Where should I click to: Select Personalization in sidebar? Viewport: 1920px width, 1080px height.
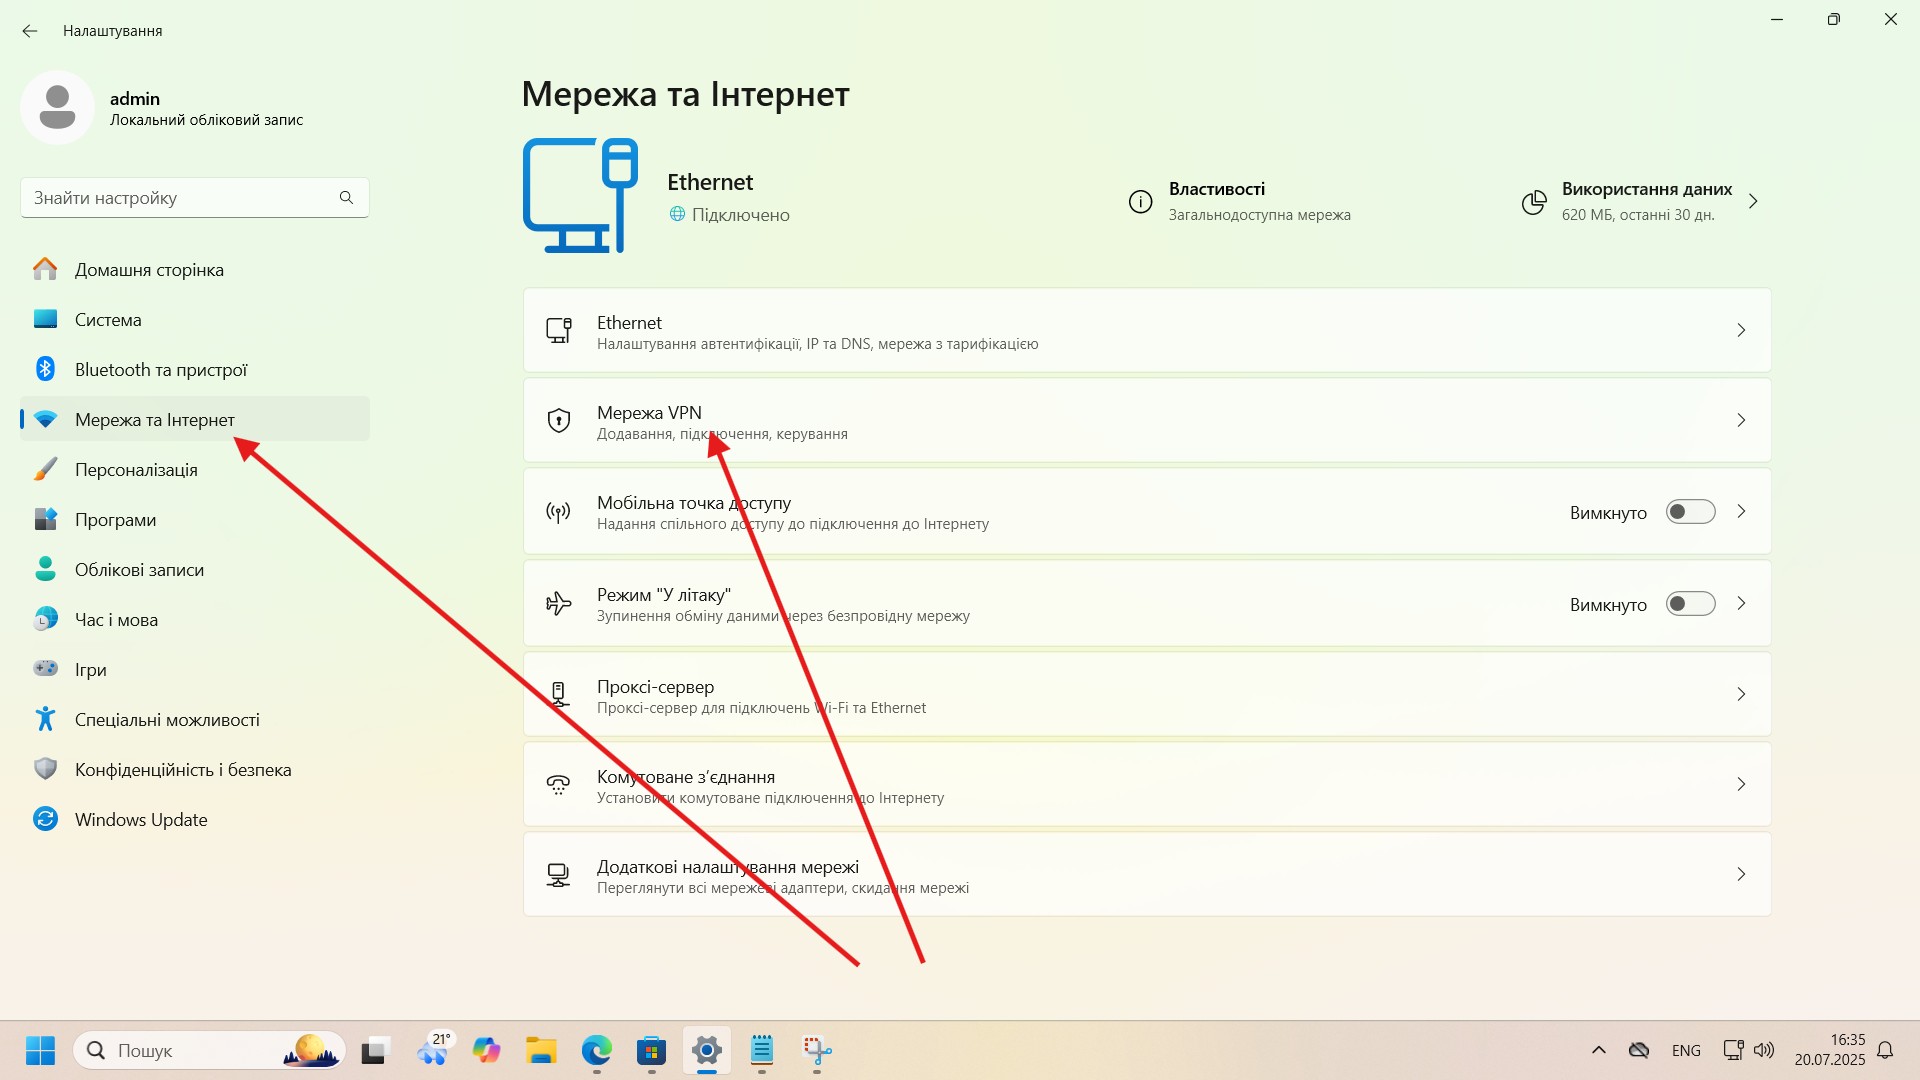136,470
